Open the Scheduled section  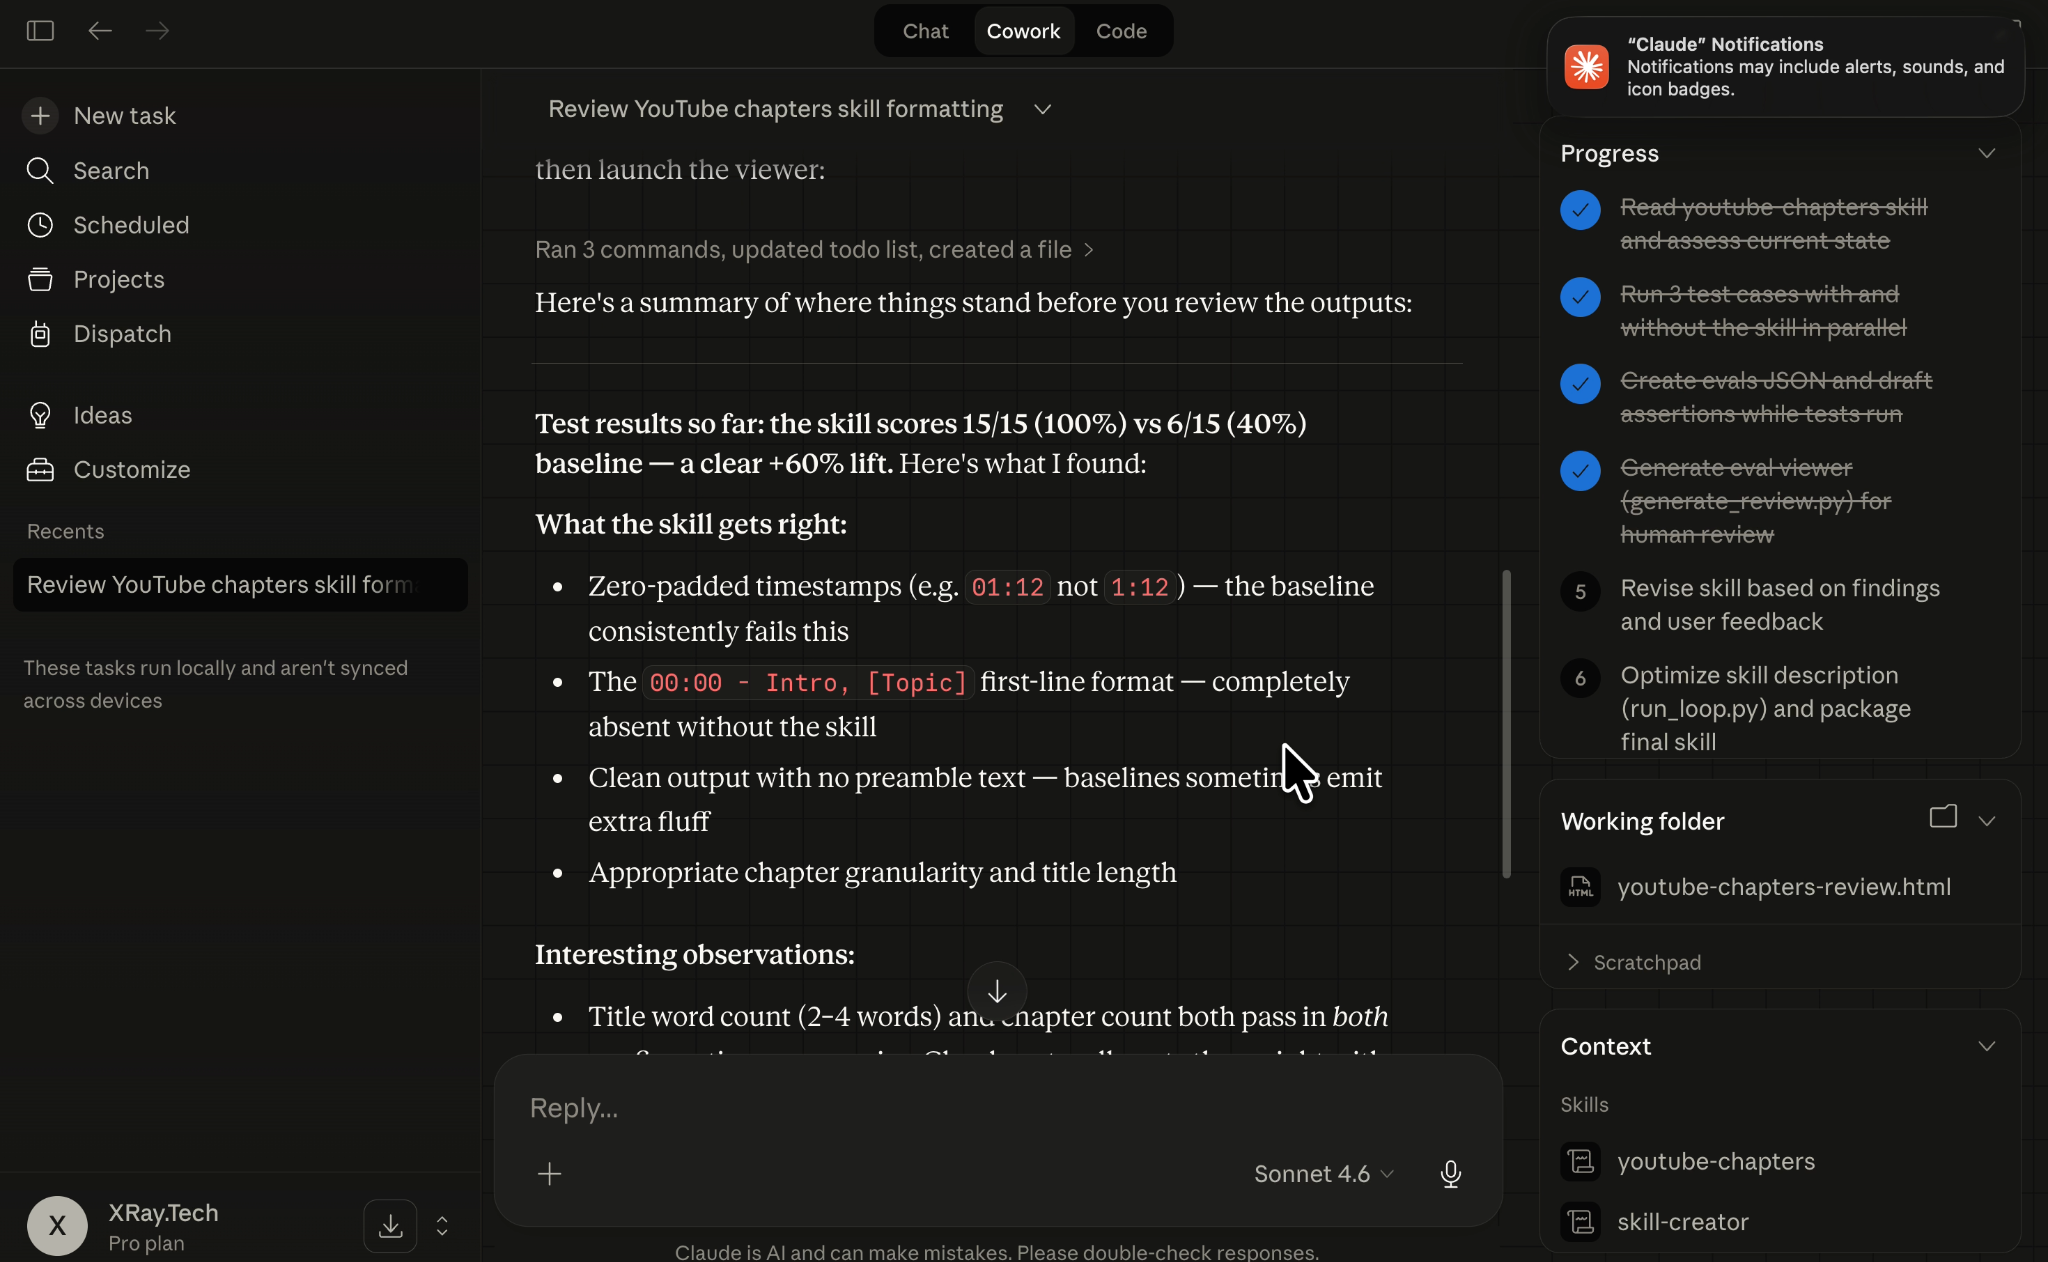tap(131, 225)
